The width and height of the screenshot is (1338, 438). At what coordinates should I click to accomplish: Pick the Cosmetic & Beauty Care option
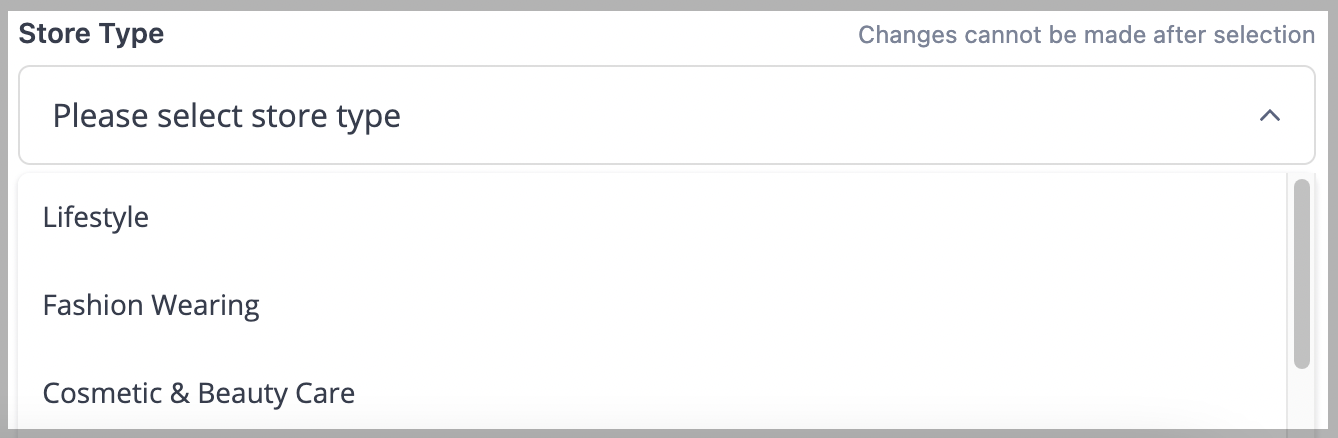pos(652,393)
